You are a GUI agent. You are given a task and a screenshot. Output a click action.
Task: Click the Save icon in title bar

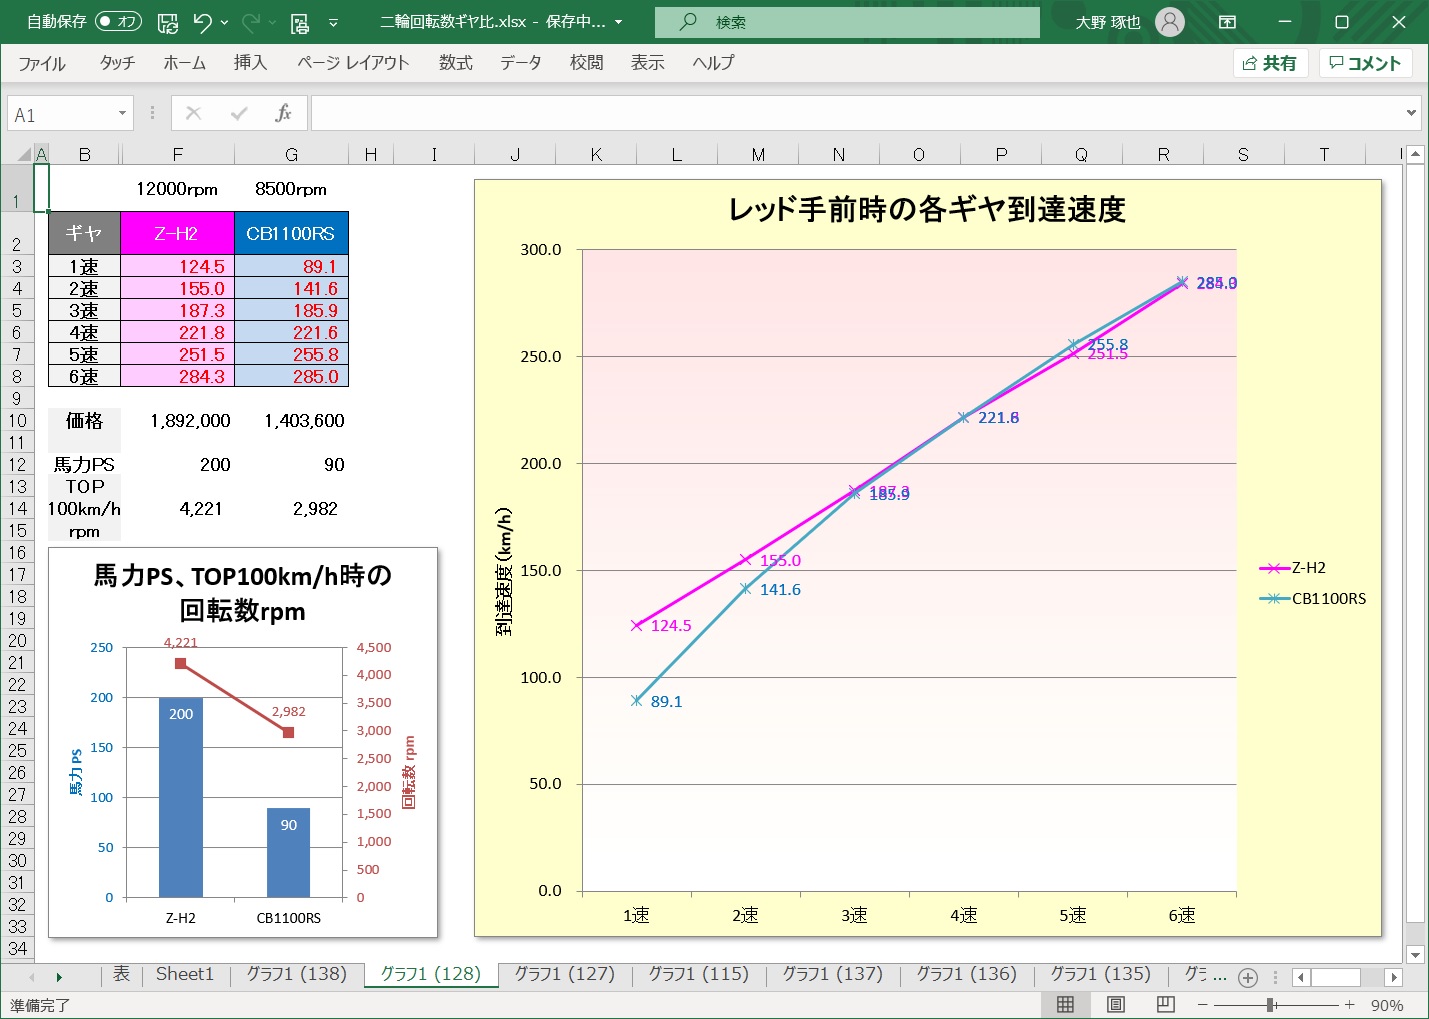point(168,22)
